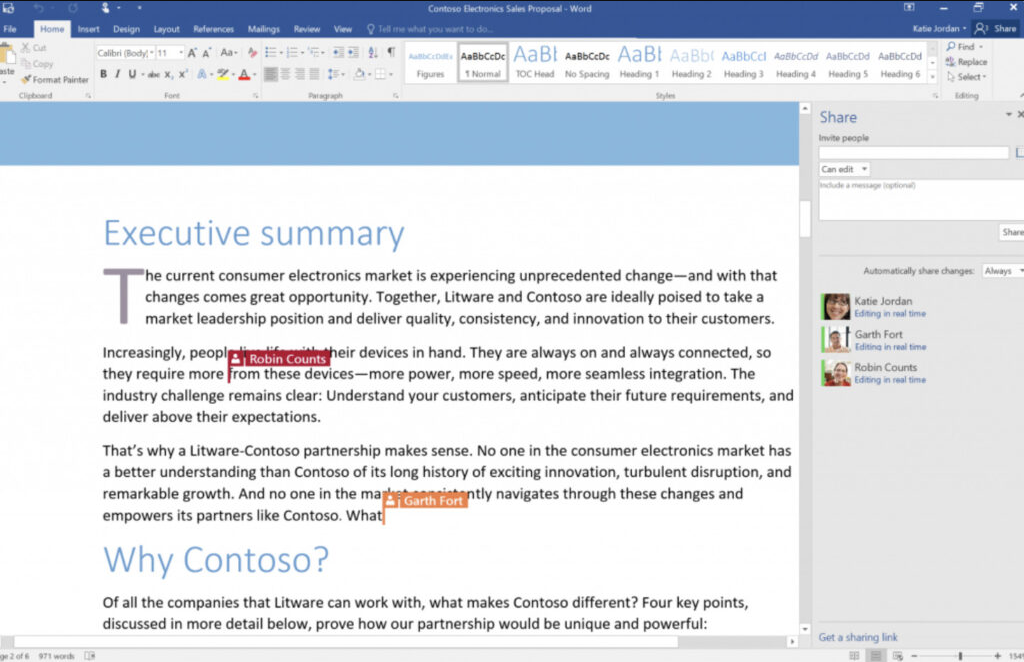The image size is (1024, 662).
Task: Click the Sort icon in Paragraph group
Action: (373, 53)
